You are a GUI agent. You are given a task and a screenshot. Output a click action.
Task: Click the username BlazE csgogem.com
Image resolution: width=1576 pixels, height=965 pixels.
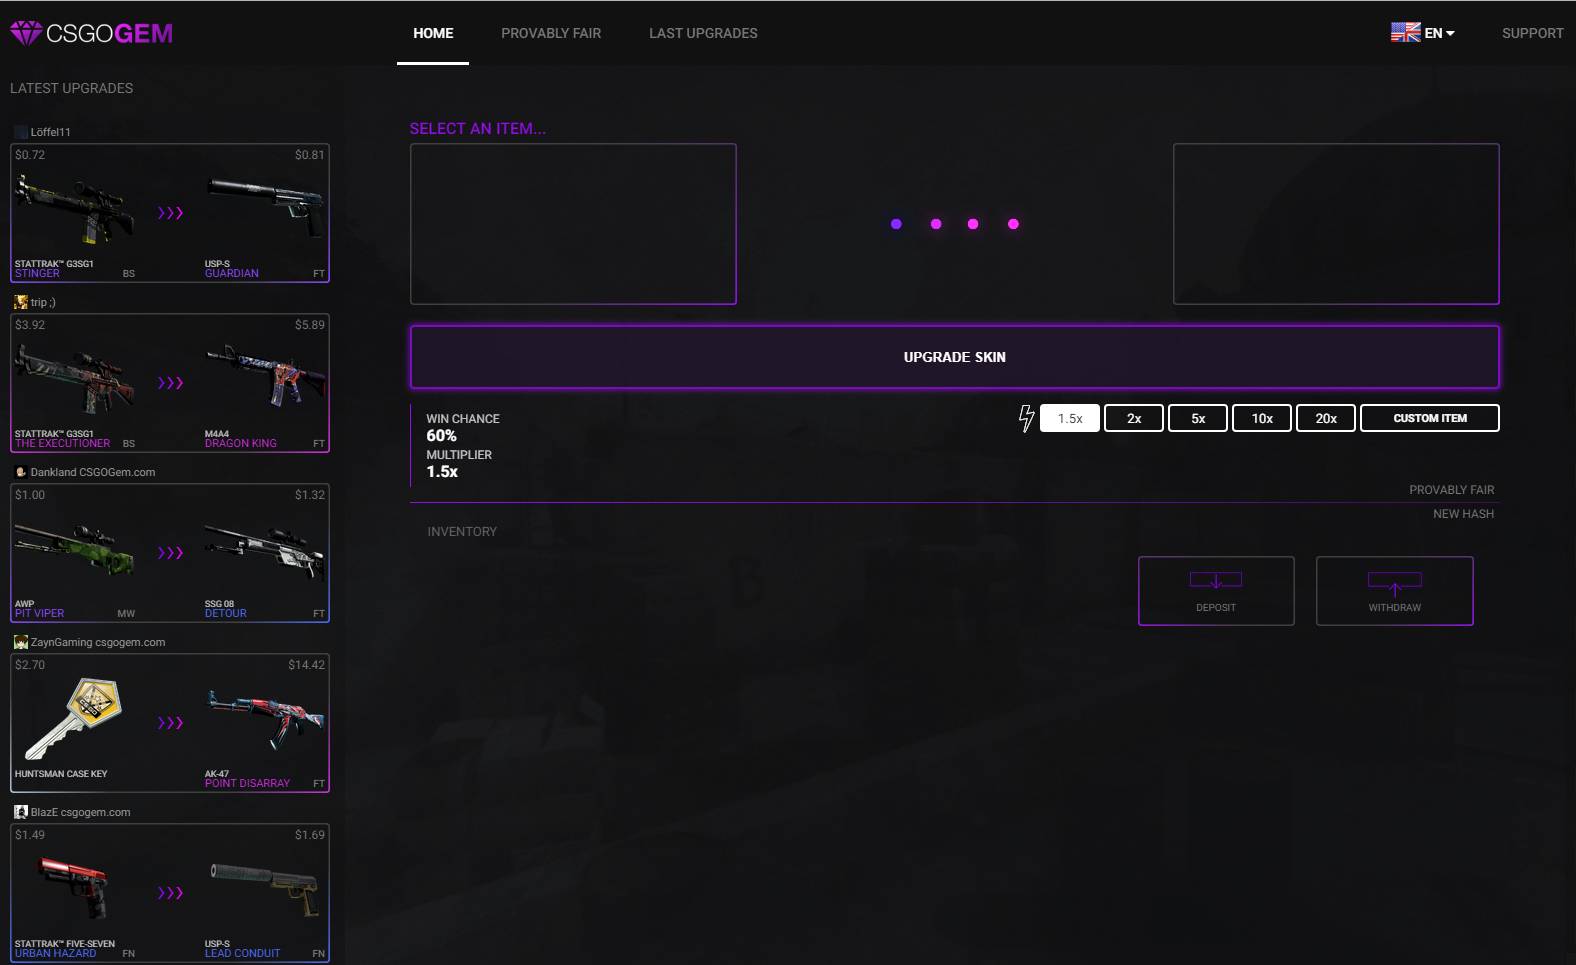pos(80,812)
